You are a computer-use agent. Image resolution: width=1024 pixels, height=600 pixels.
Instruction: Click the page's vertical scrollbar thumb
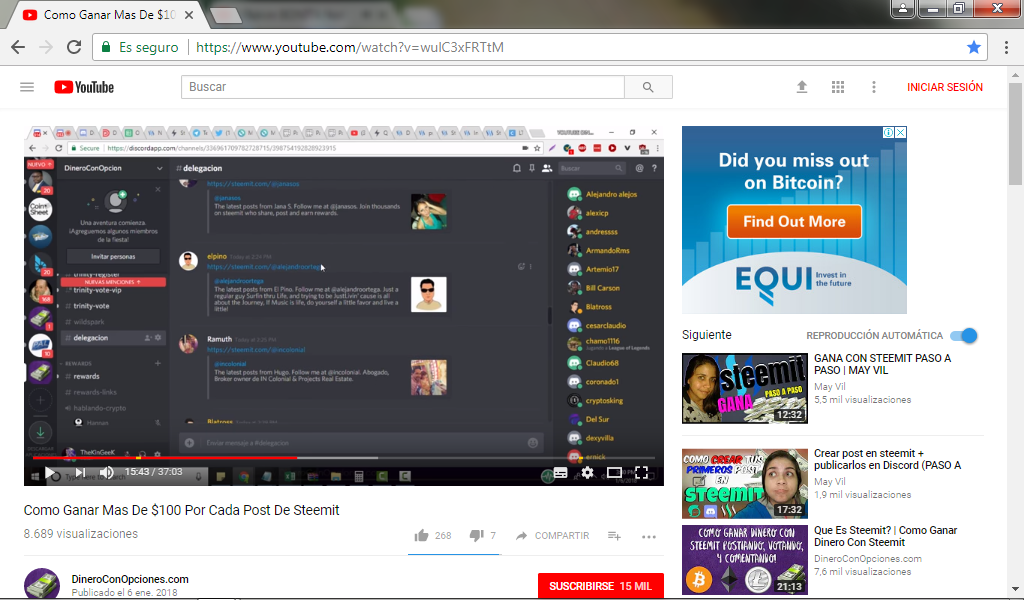pyautogui.click(x=1015, y=134)
